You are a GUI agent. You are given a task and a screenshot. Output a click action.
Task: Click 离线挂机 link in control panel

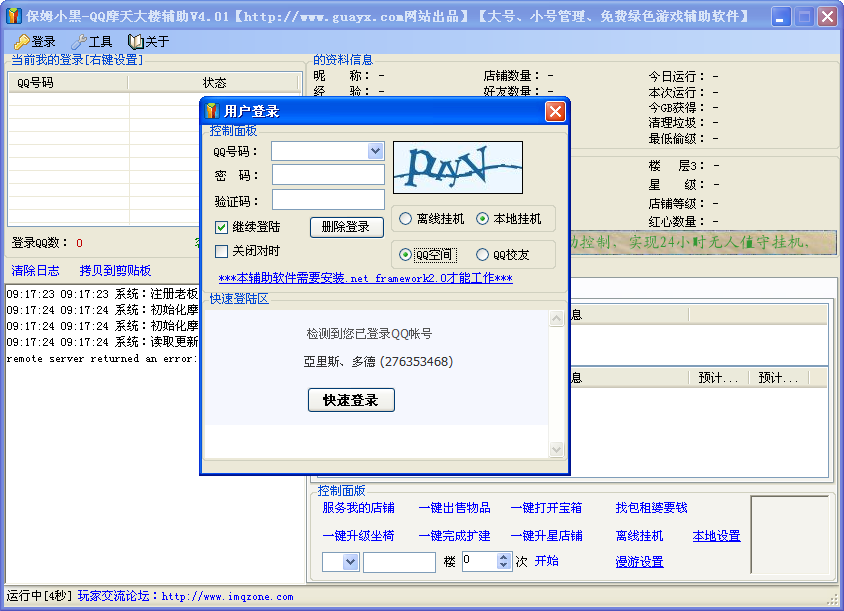tap(639, 536)
